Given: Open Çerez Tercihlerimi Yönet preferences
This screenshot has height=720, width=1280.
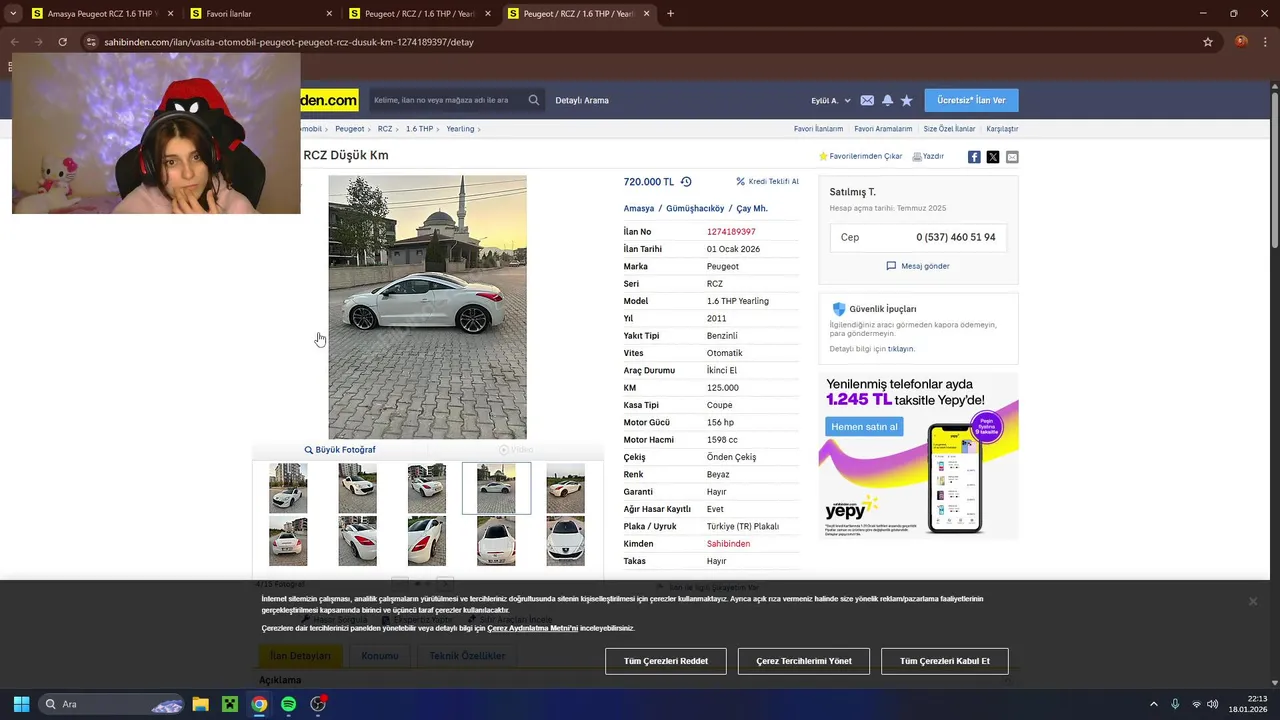Looking at the screenshot, I should [x=804, y=661].
